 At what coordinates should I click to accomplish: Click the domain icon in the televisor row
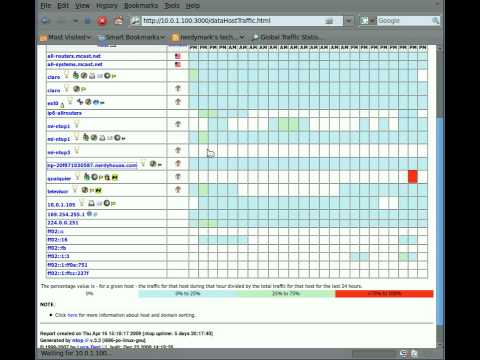point(178,190)
